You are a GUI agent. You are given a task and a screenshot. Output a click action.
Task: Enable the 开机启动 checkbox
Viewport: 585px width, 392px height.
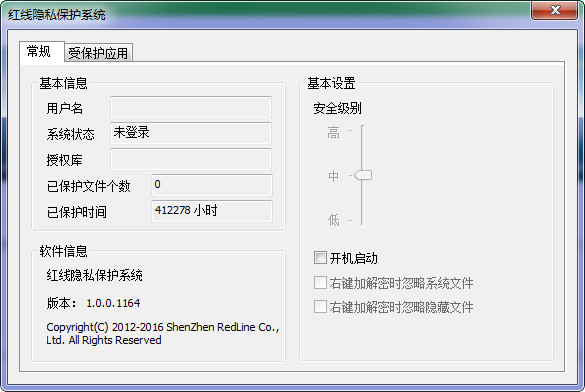(x=320, y=258)
